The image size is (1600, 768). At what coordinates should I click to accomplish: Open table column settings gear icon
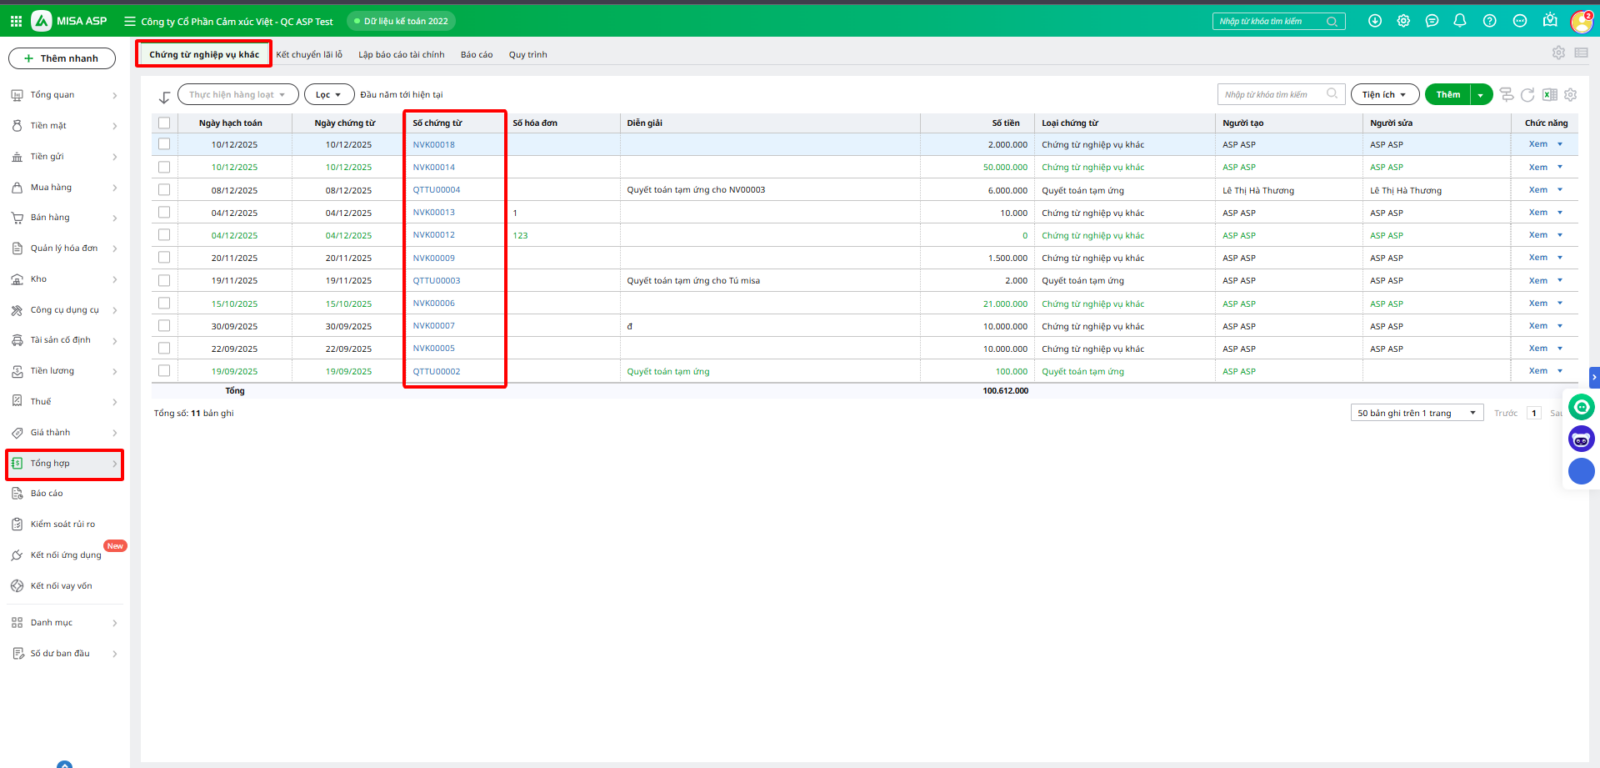pyautogui.click(x=1570, y=95)
